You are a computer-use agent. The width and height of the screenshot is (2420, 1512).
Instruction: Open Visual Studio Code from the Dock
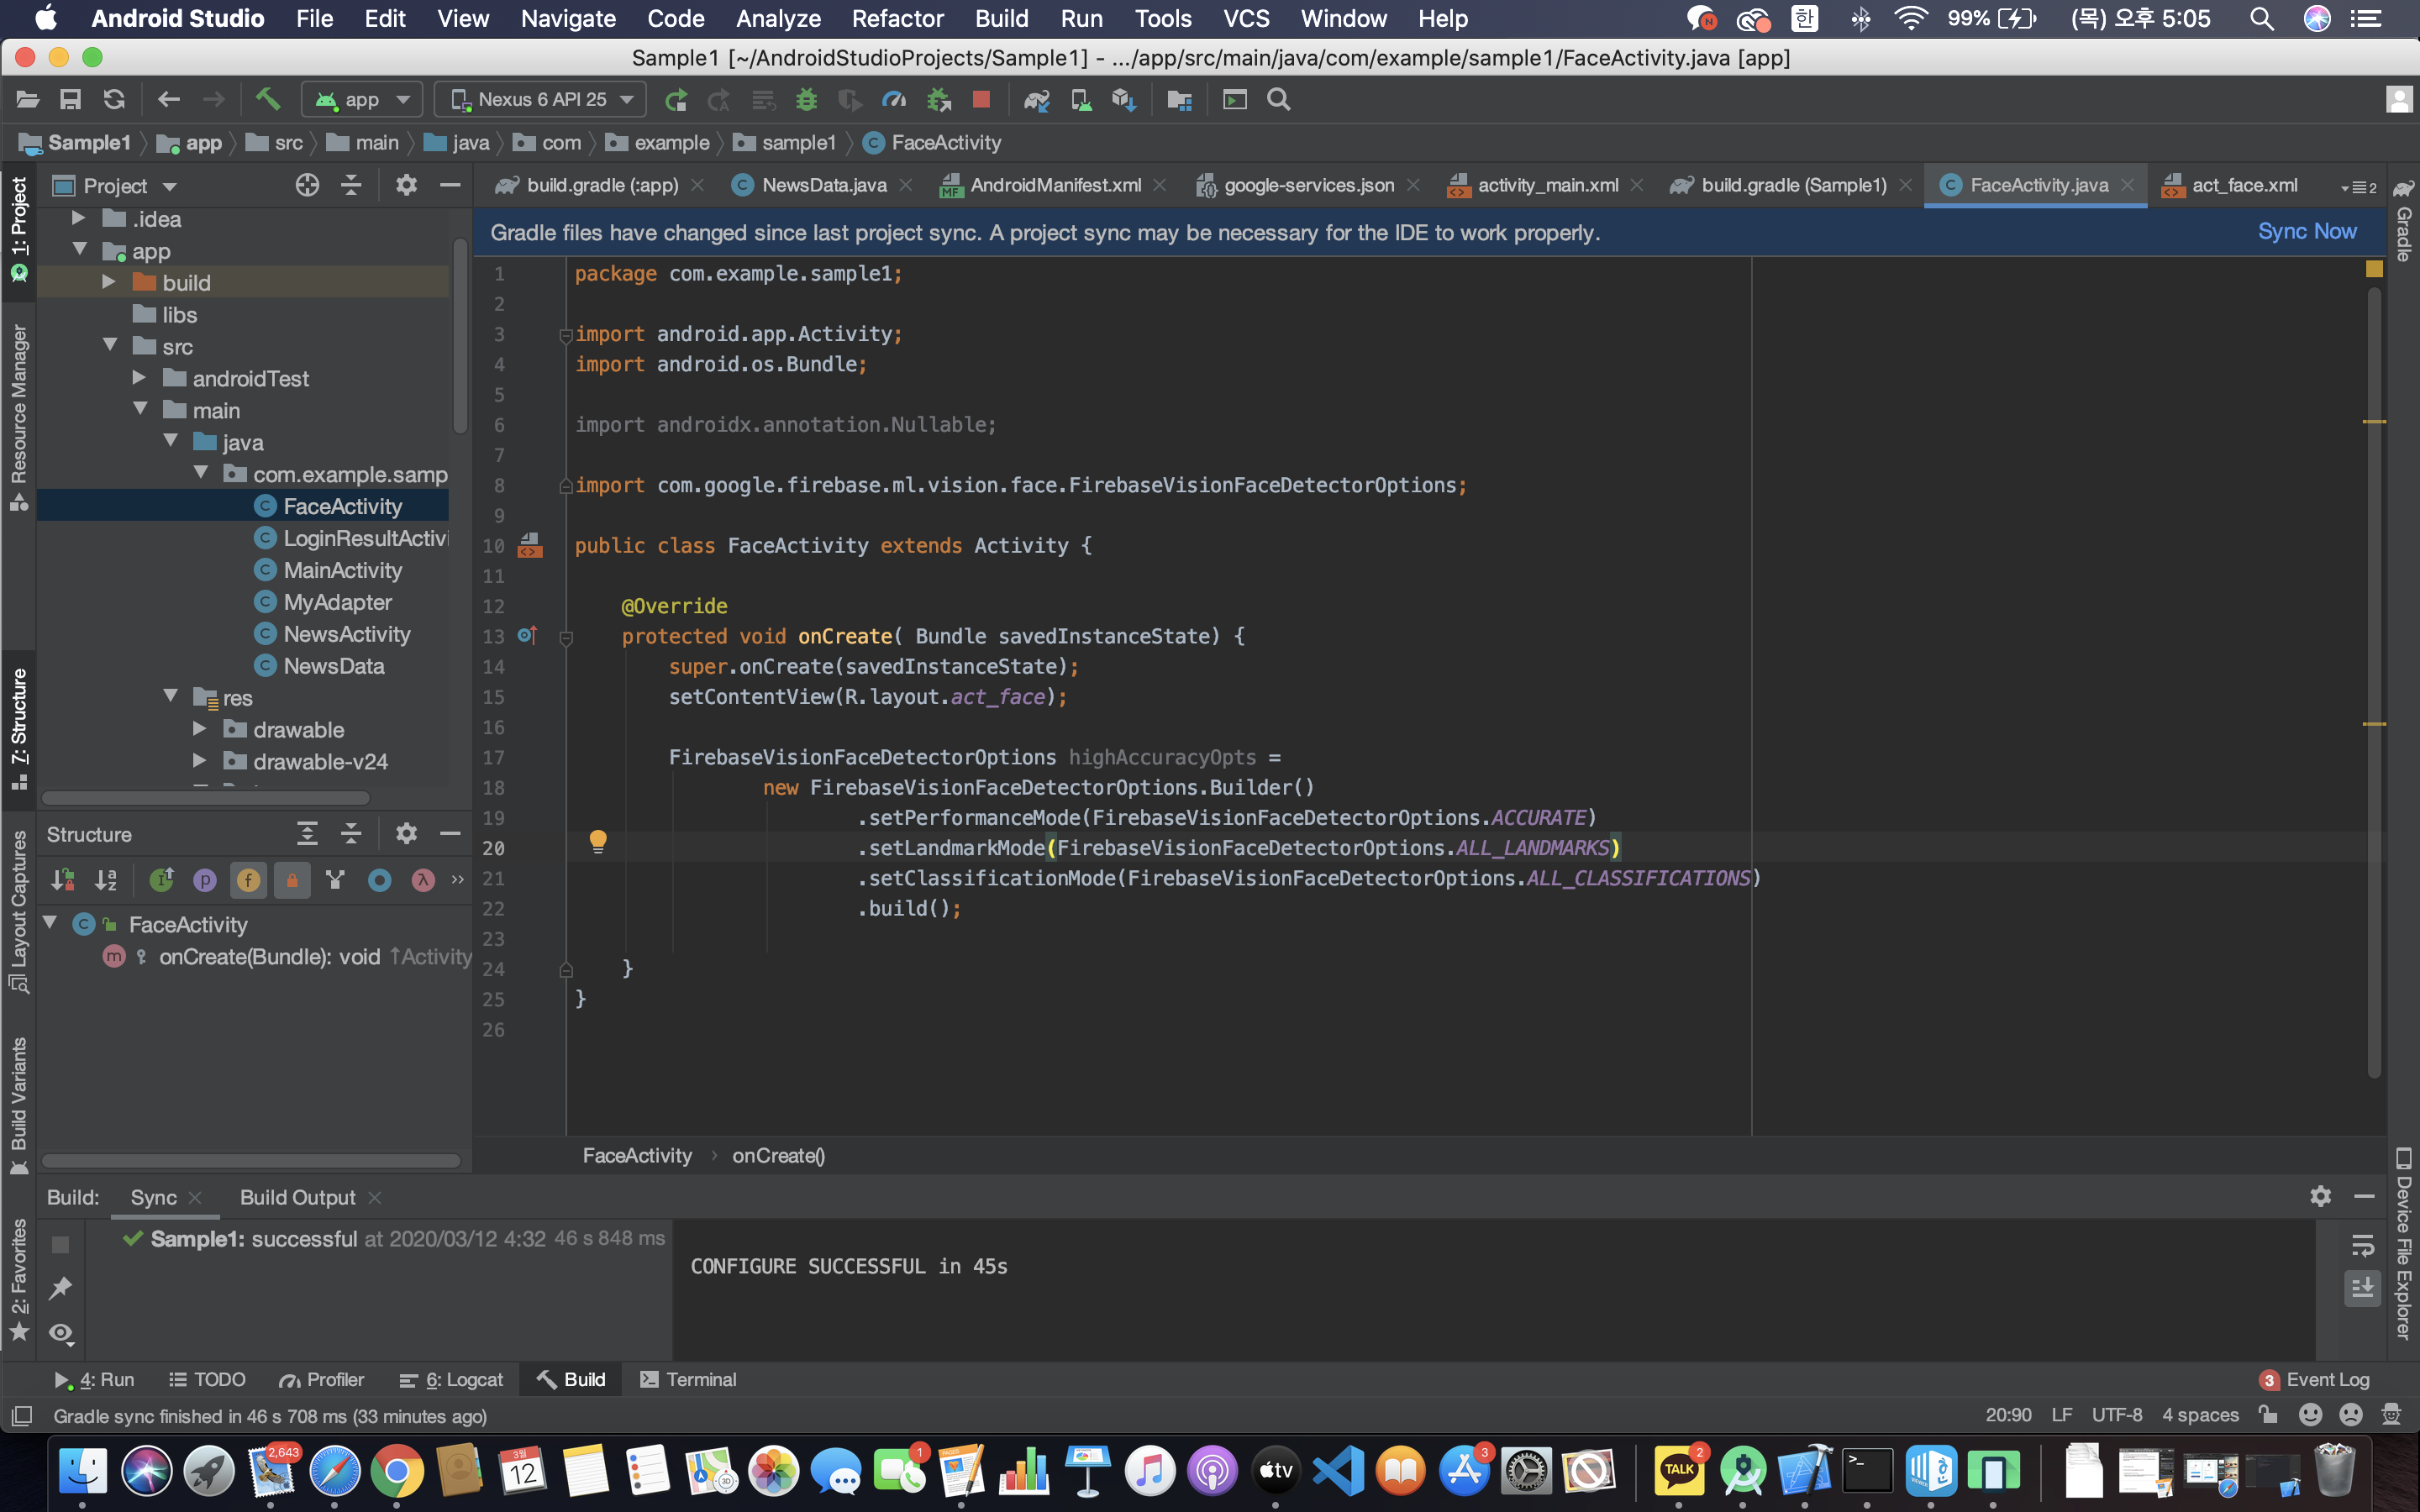(x=1339, y=1471)
